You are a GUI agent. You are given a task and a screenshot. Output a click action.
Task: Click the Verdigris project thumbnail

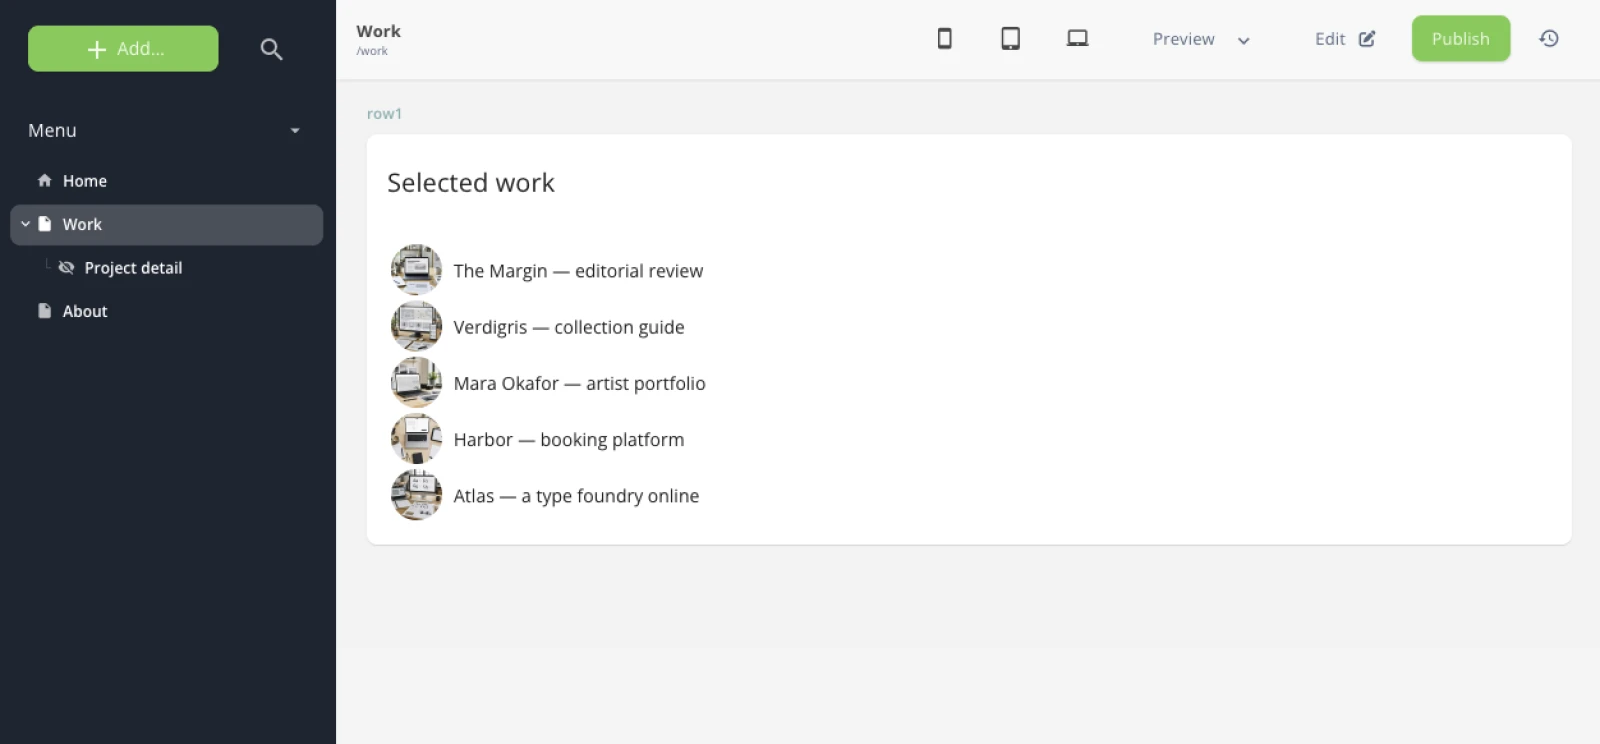coord(416,326)
